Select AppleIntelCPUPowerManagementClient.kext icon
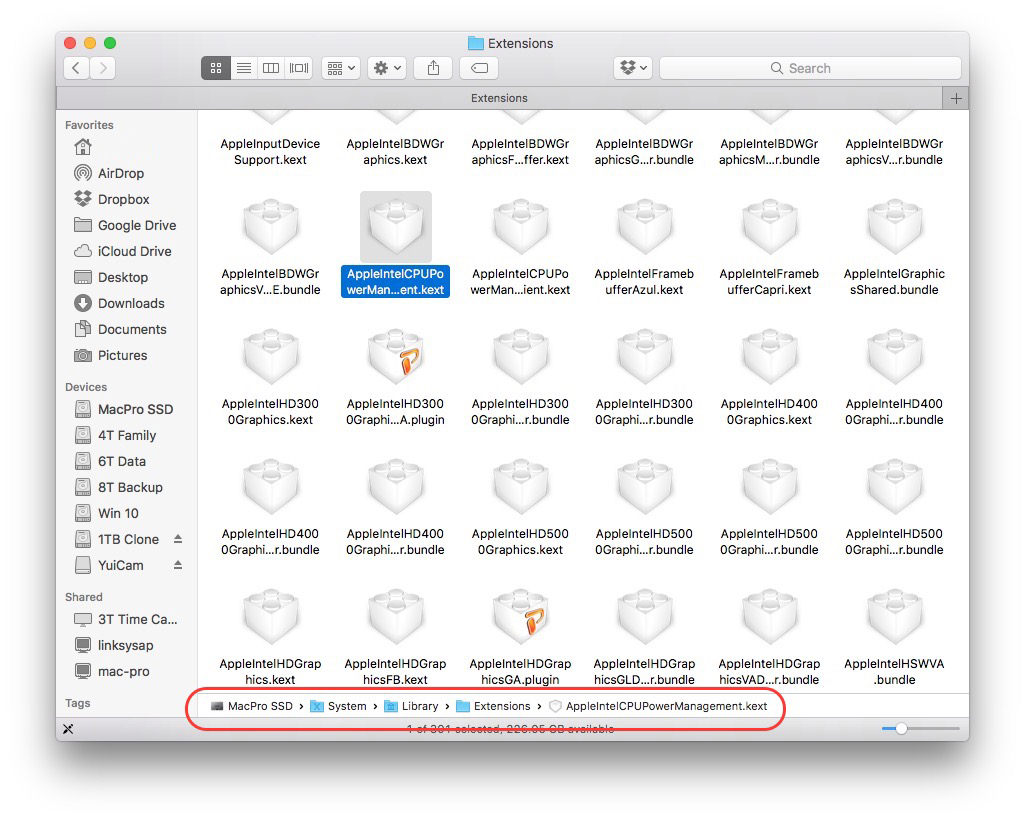The image size is (1025, 821). [520, 226]
